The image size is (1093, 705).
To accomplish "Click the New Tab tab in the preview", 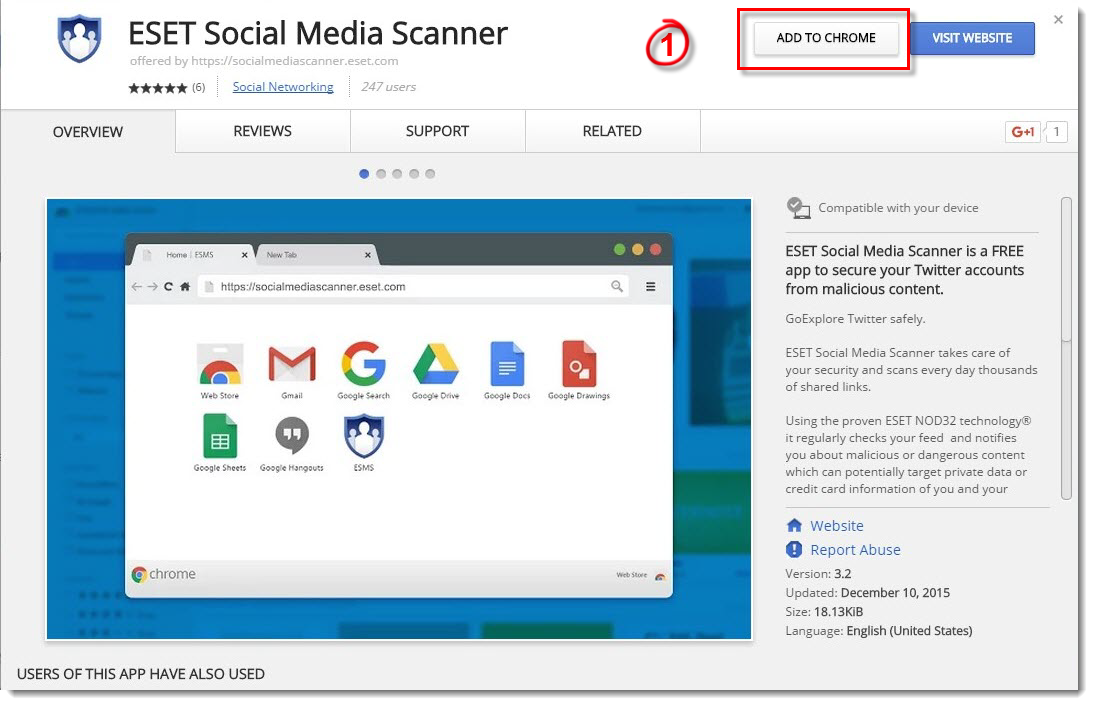I will [317, 255].
